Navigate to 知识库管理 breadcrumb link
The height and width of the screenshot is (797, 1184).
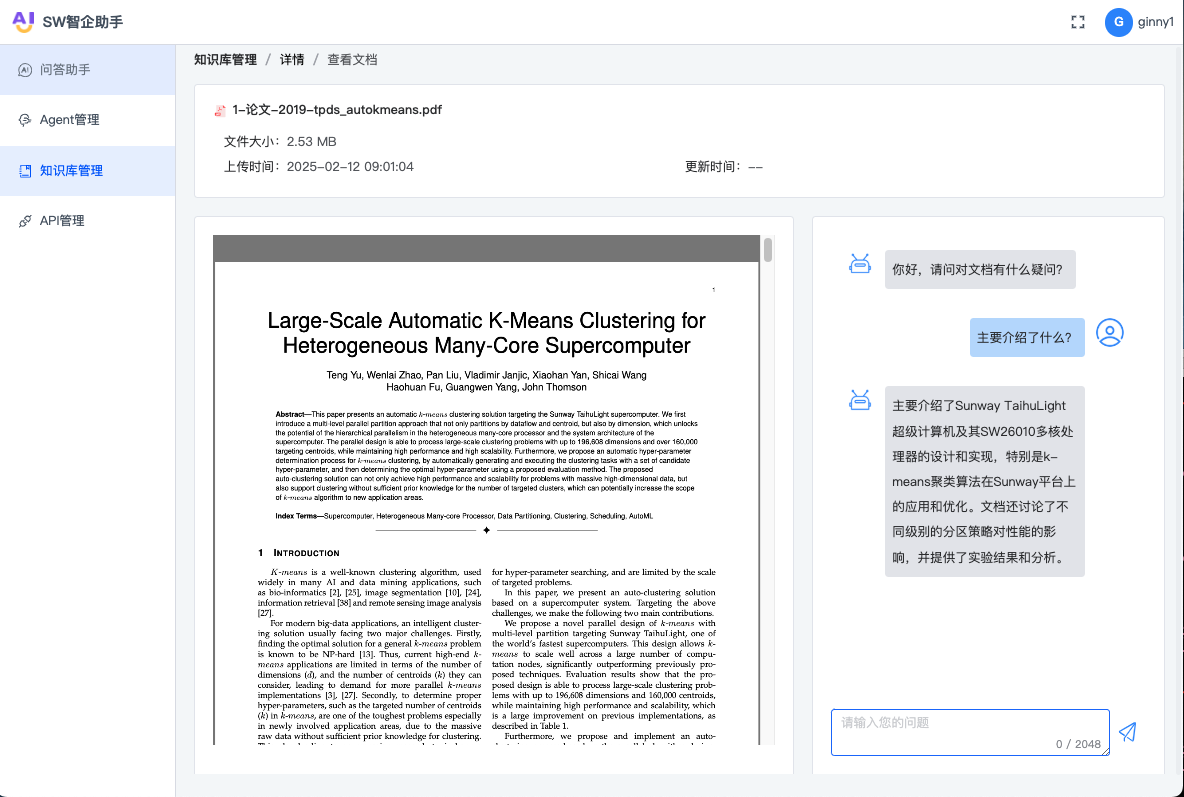point(225,60)
